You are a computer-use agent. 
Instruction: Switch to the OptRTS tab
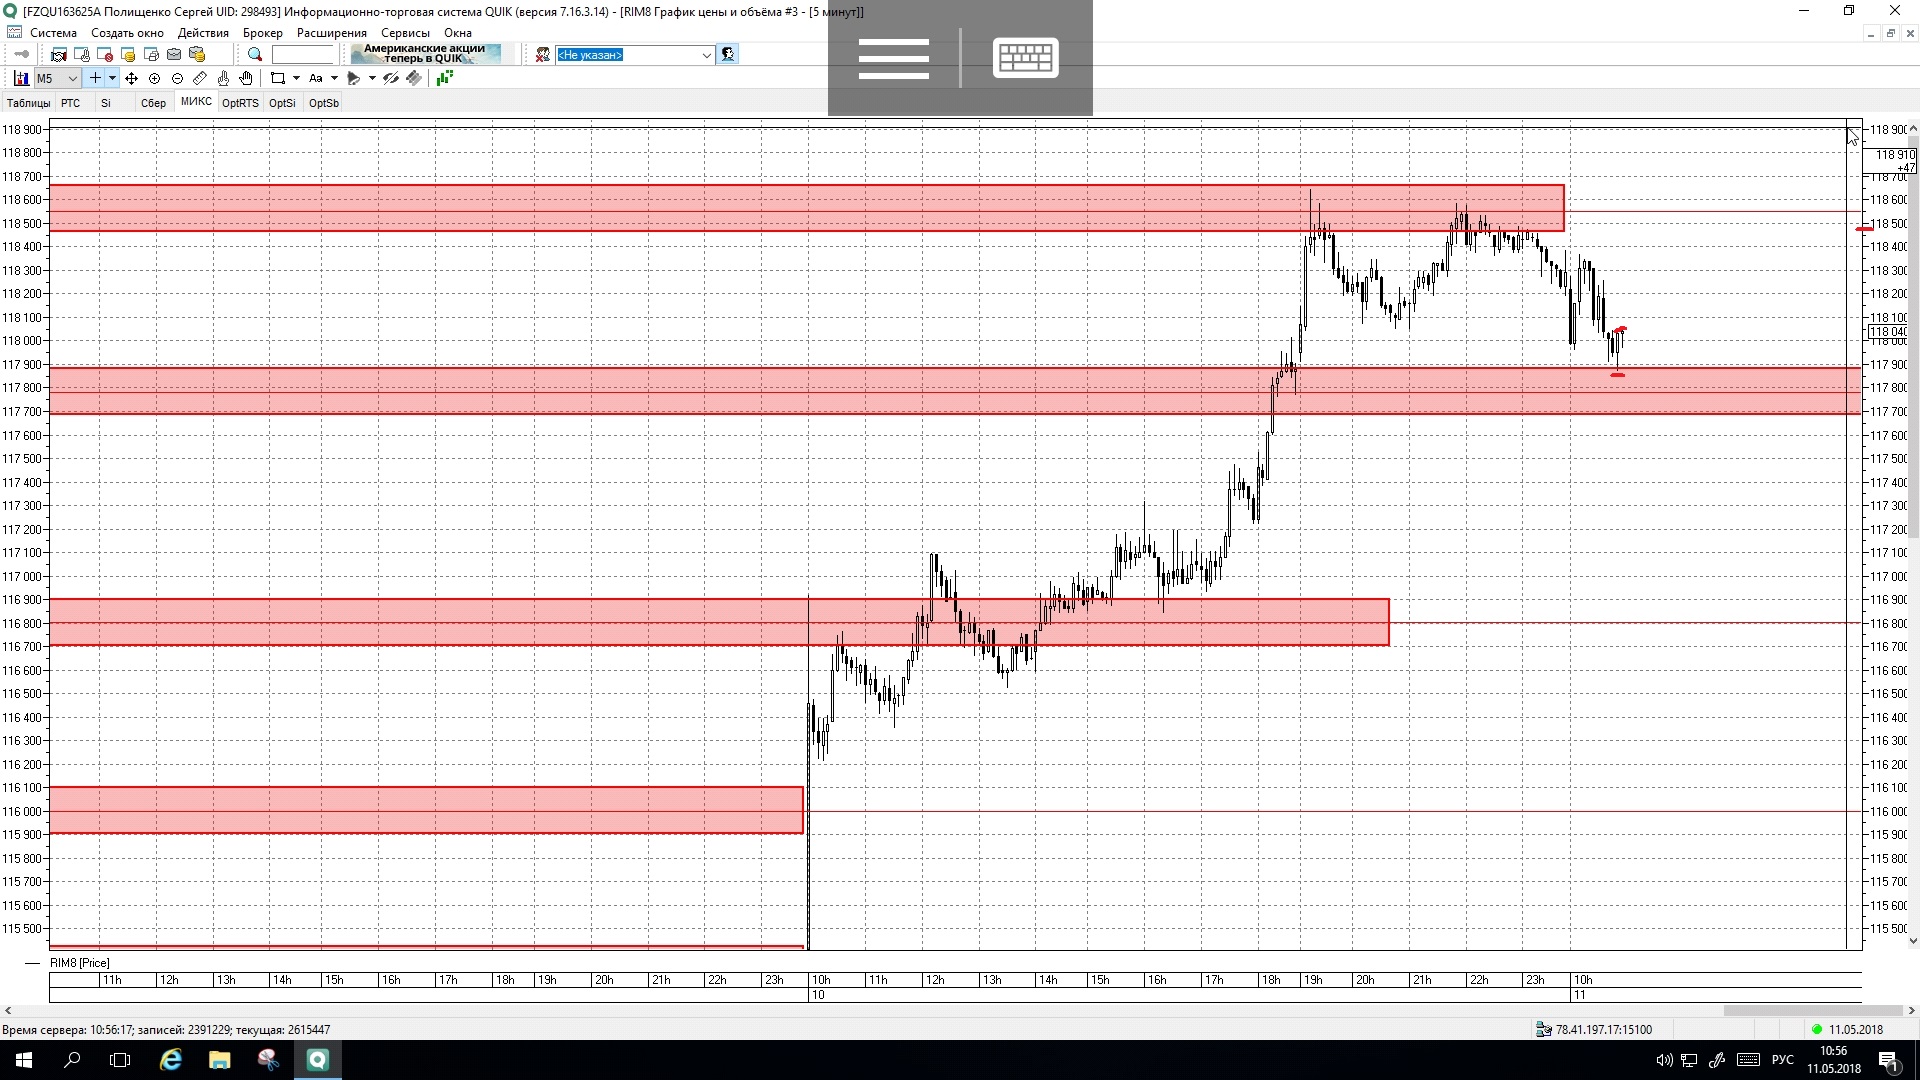[x=240, y=103]
